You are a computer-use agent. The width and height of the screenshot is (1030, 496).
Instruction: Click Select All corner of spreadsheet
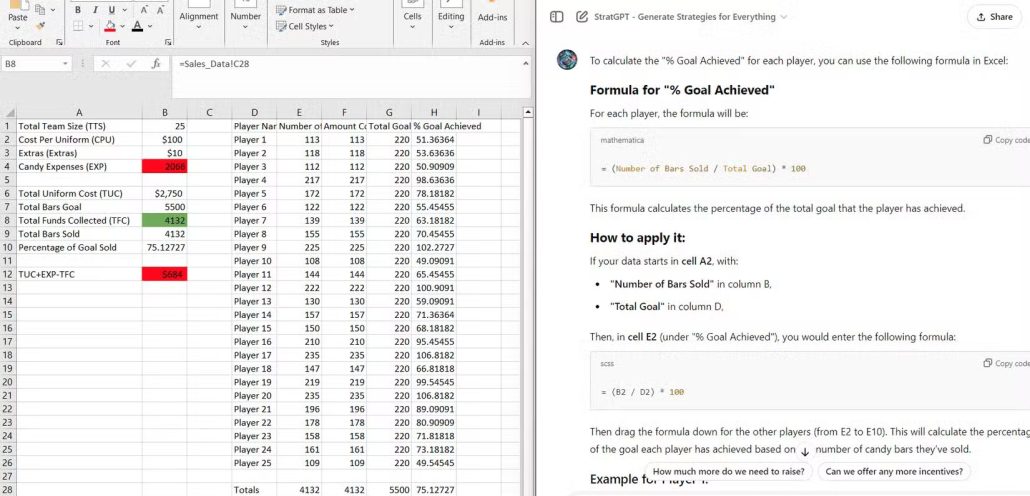pyautogui.click(x=8, y=112)
